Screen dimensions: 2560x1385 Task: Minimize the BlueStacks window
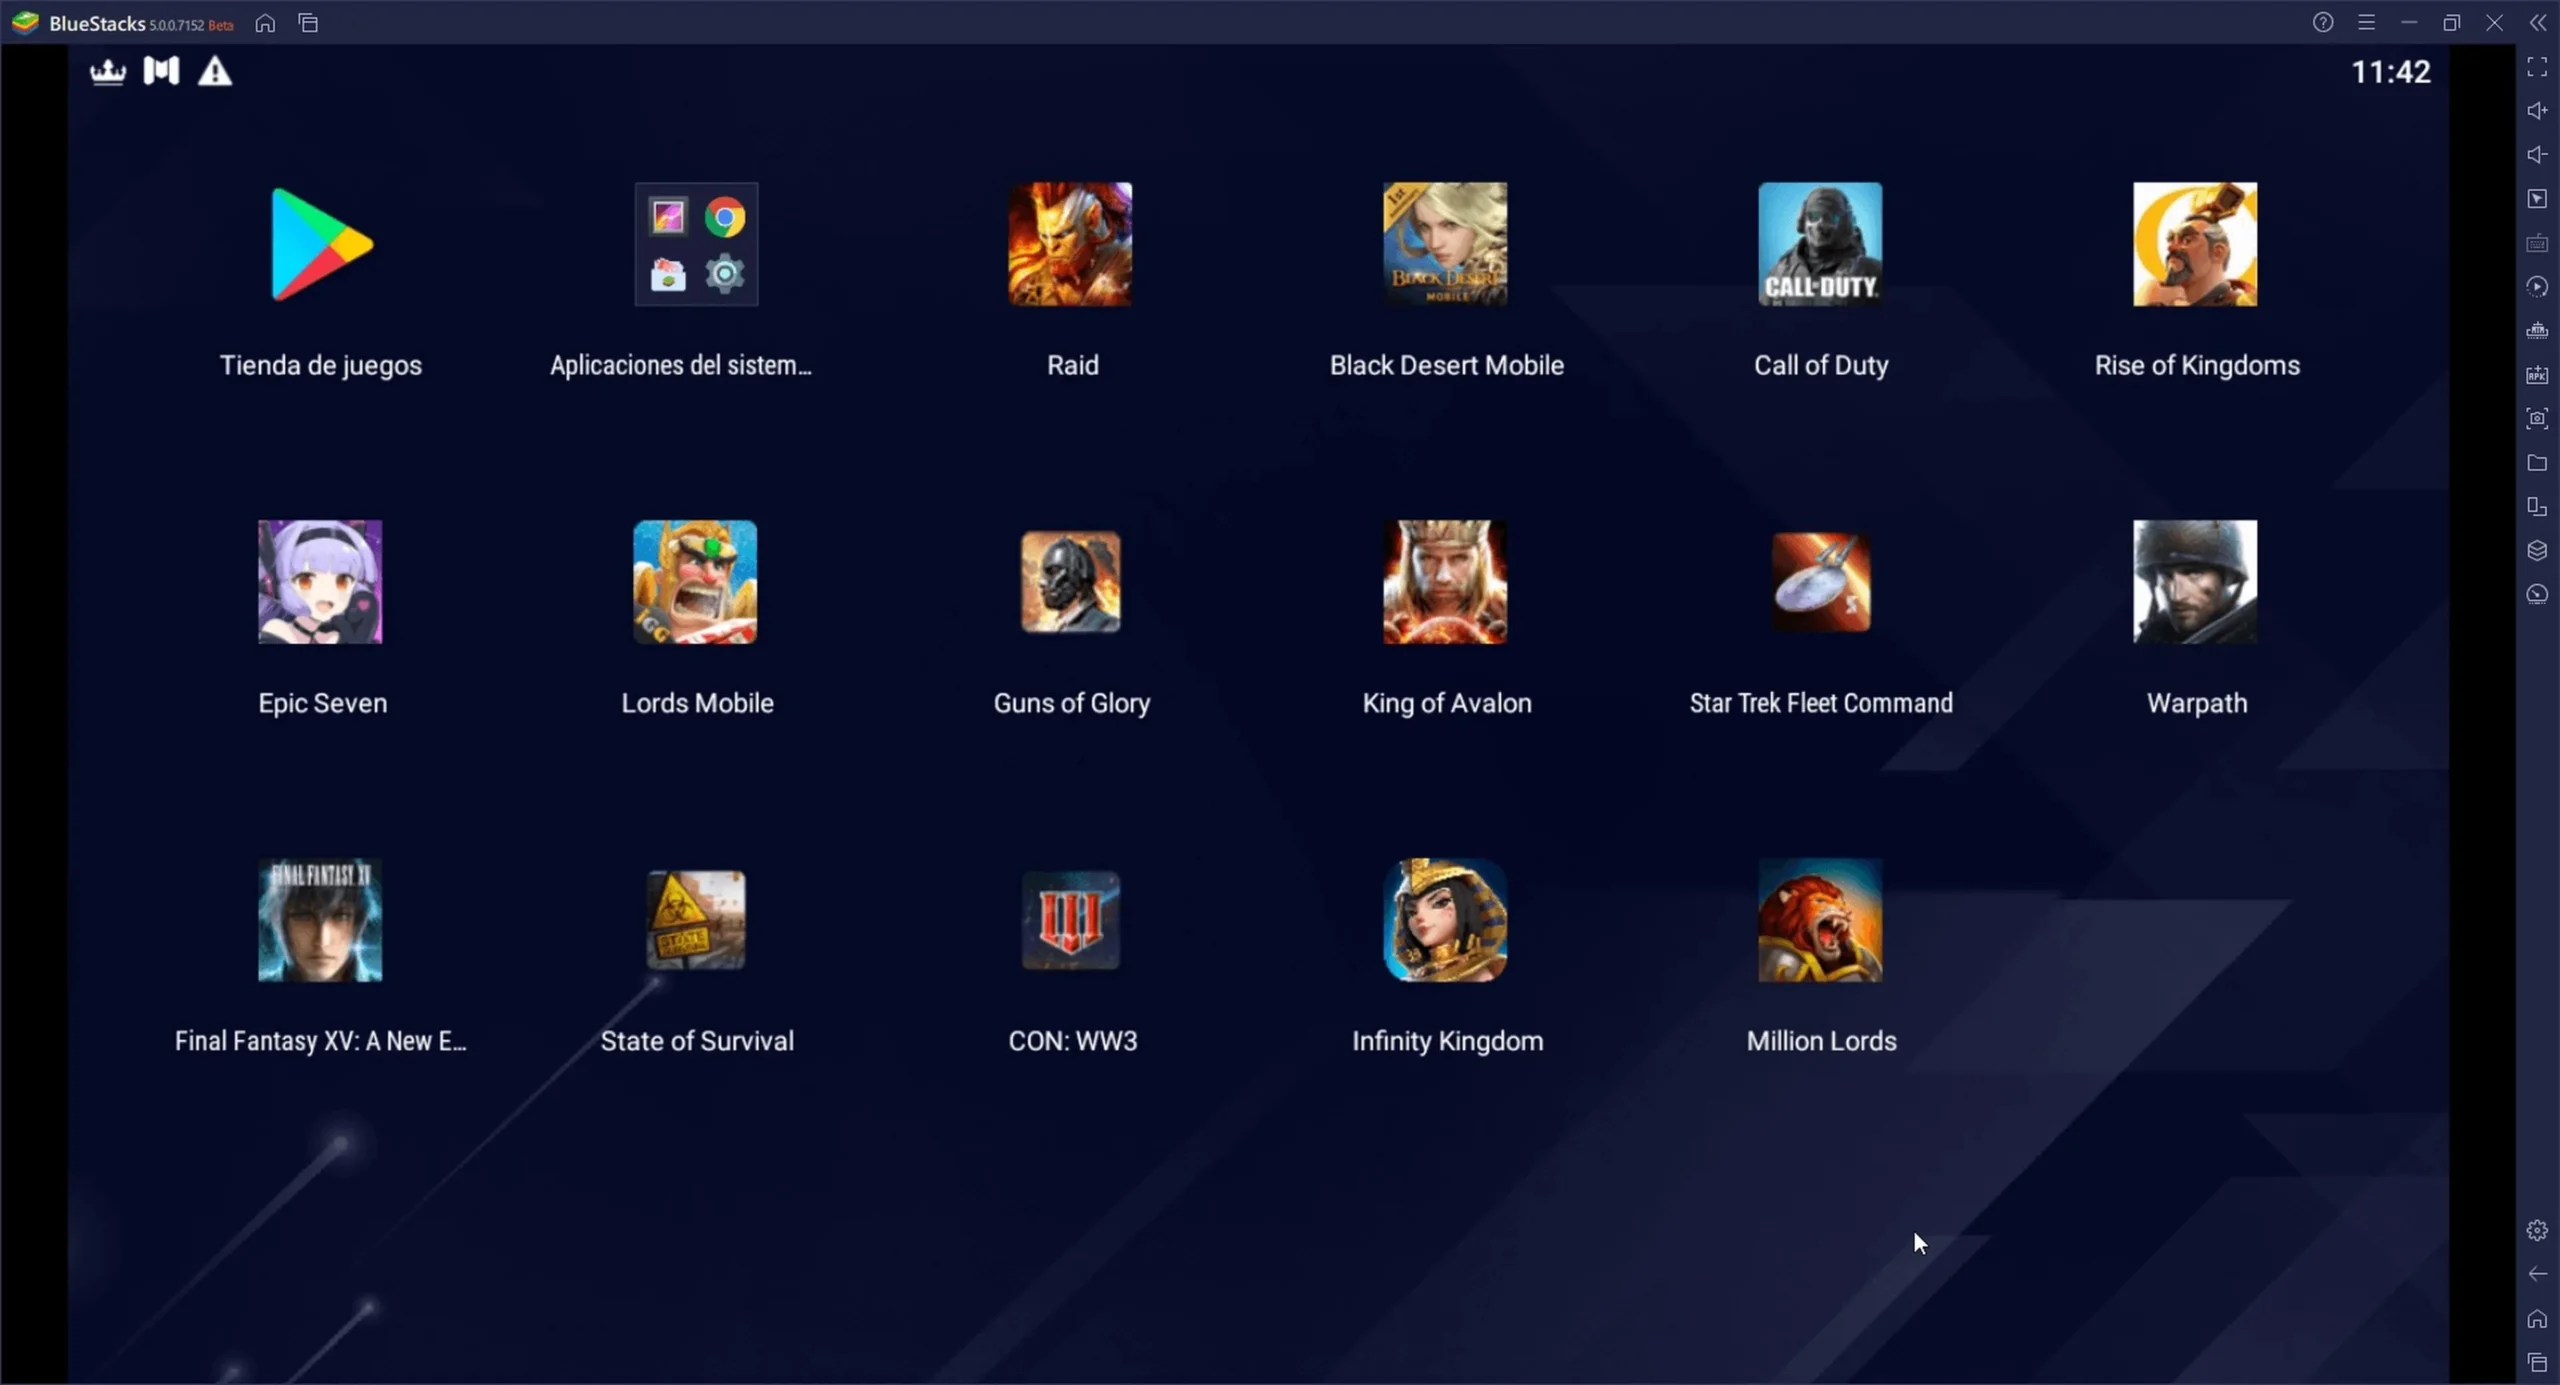point(2409,23)
